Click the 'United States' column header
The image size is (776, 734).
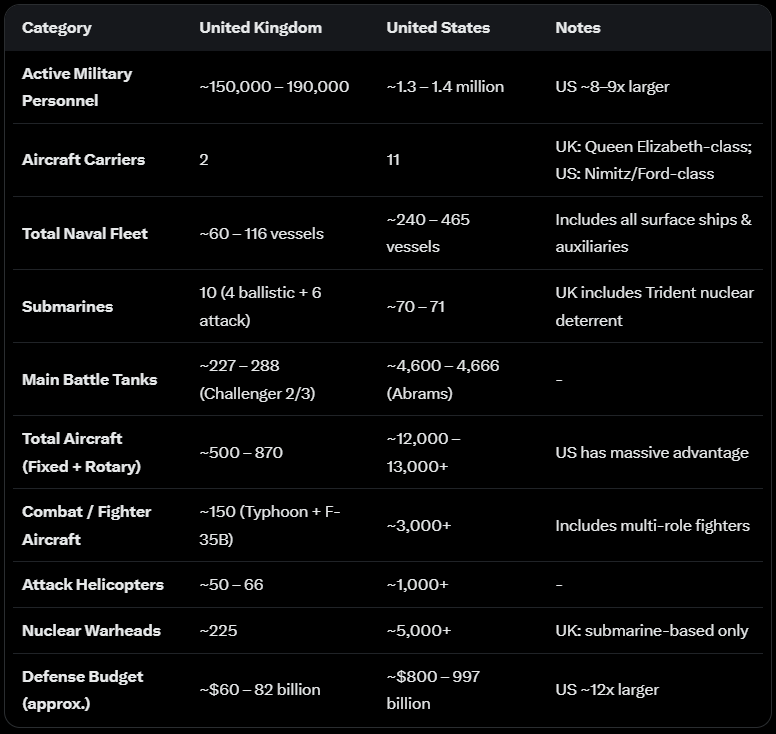[x=438, y=28]
